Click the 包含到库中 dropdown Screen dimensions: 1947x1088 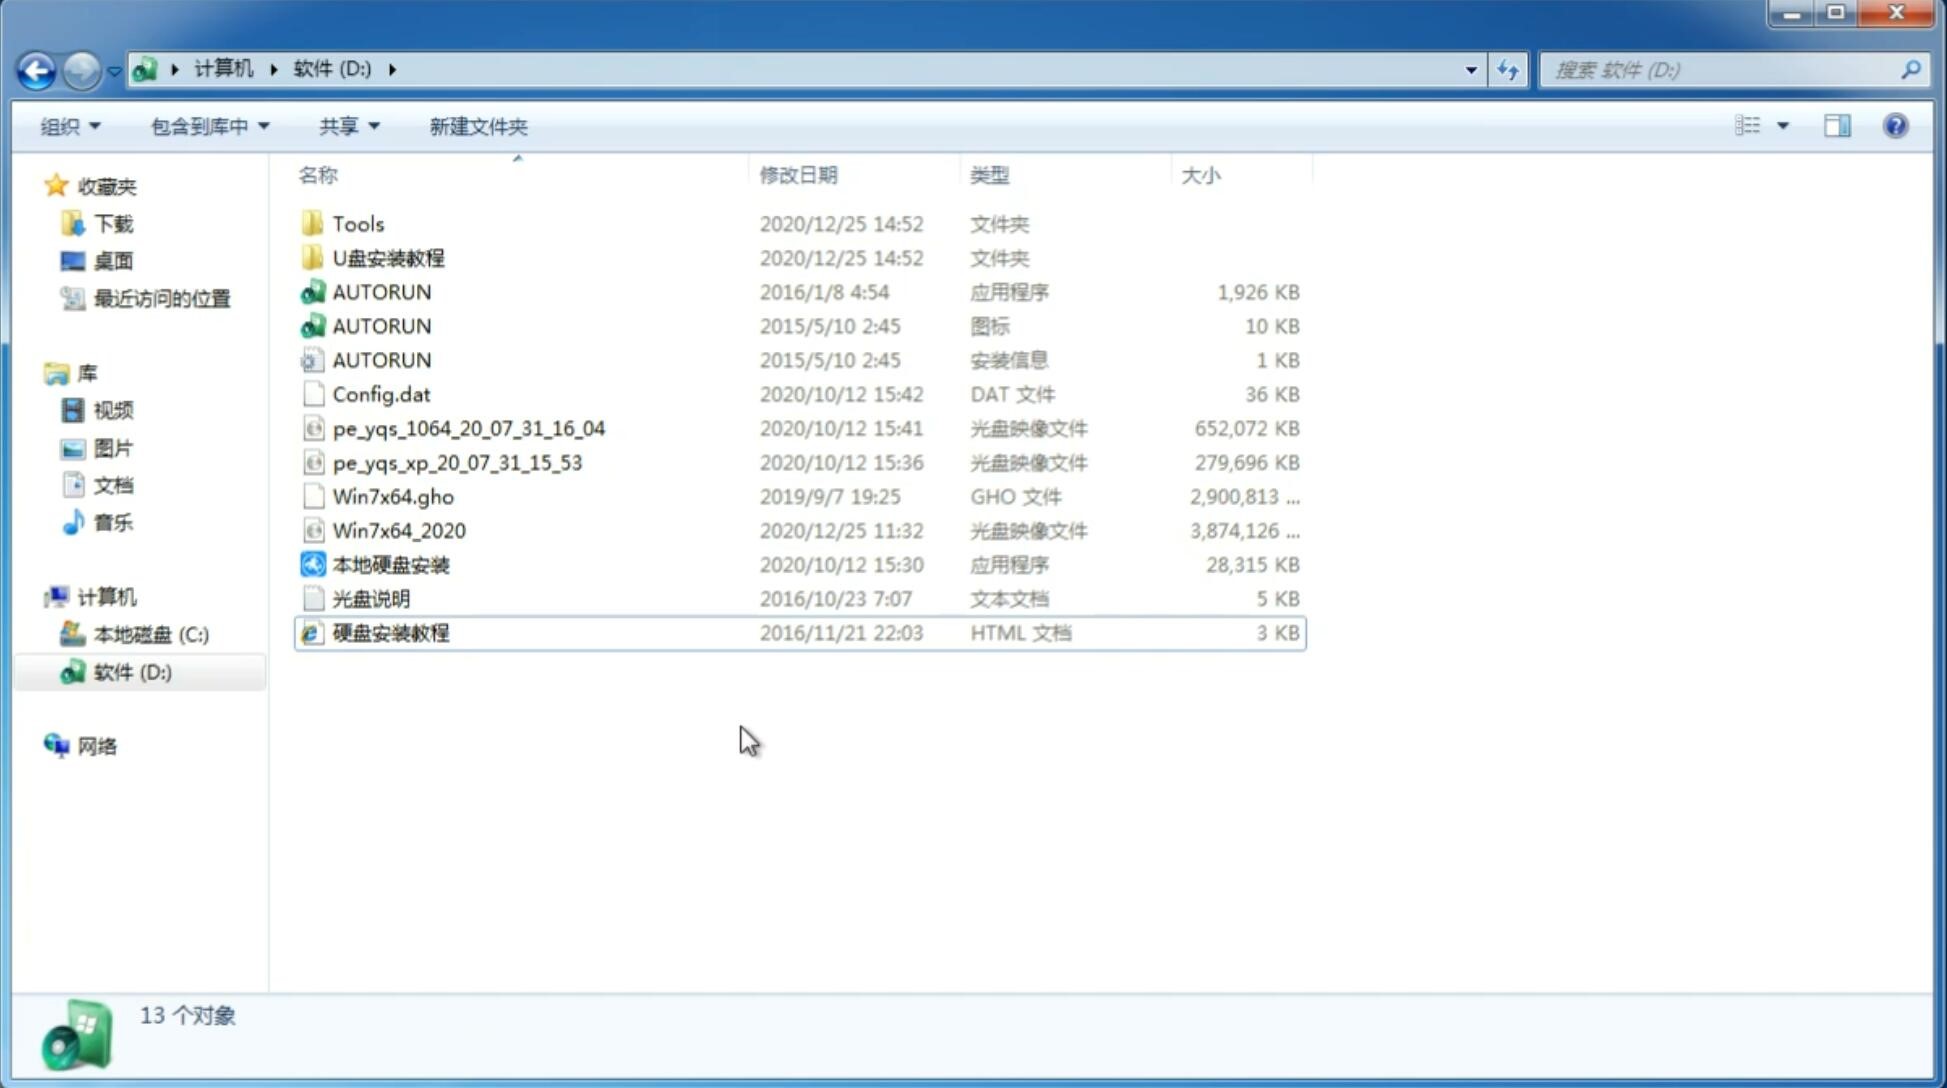(209, 126)
